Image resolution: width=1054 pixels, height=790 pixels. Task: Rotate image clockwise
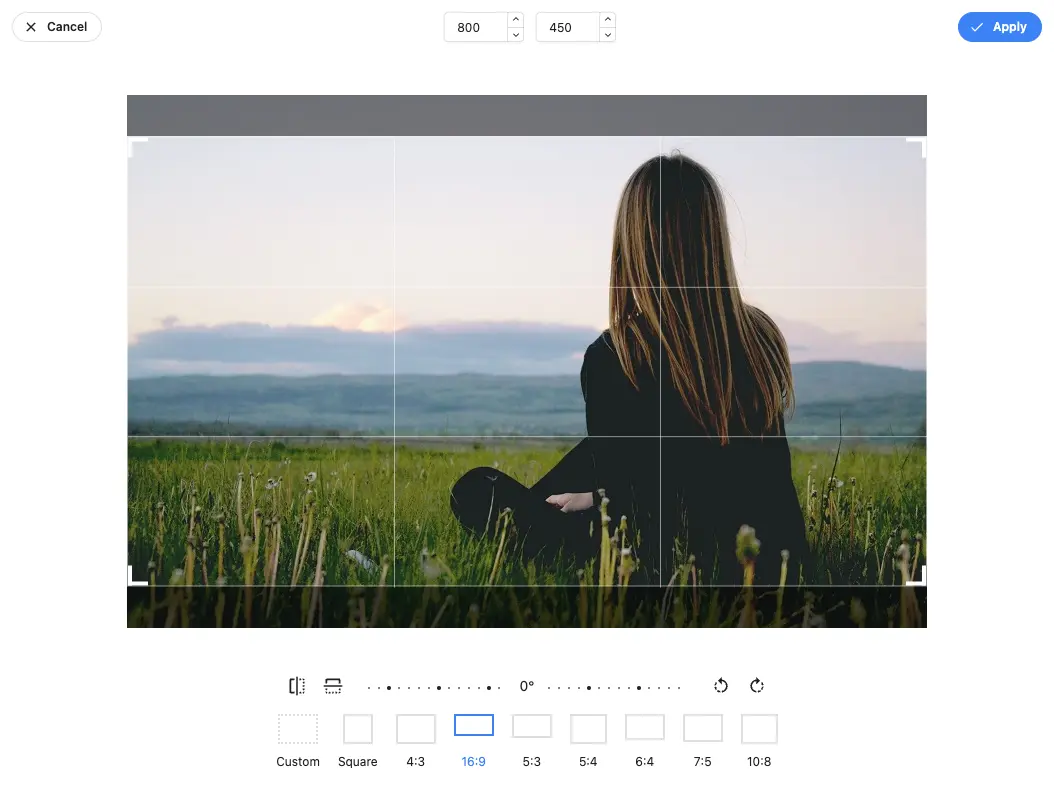coord(757,686)
